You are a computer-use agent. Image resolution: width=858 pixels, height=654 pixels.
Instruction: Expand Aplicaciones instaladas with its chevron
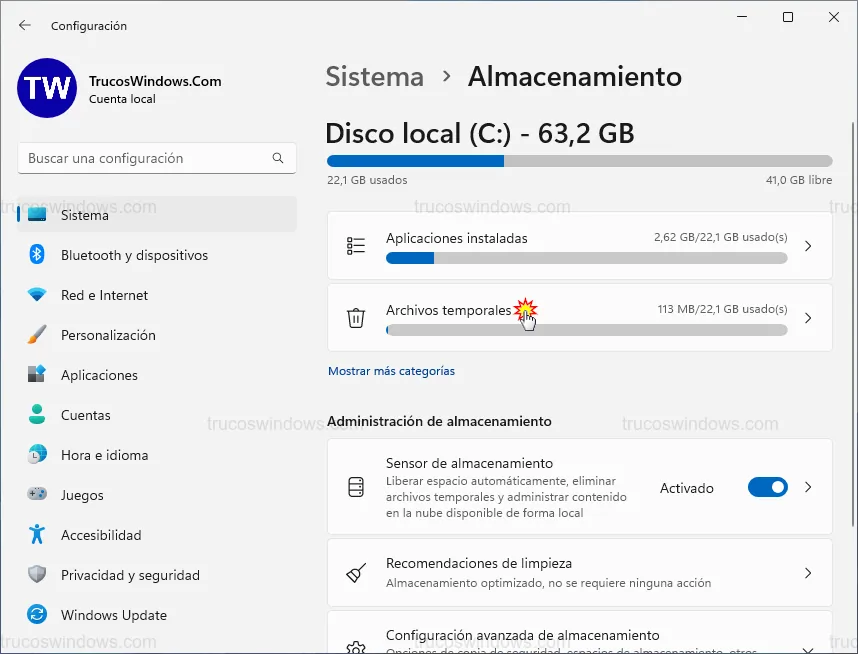click(808, 246)
